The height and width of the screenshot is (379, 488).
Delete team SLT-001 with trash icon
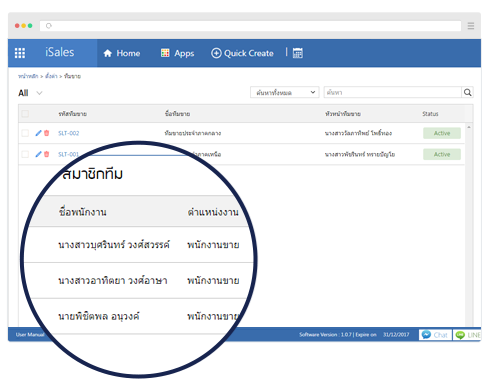[47, 154]
